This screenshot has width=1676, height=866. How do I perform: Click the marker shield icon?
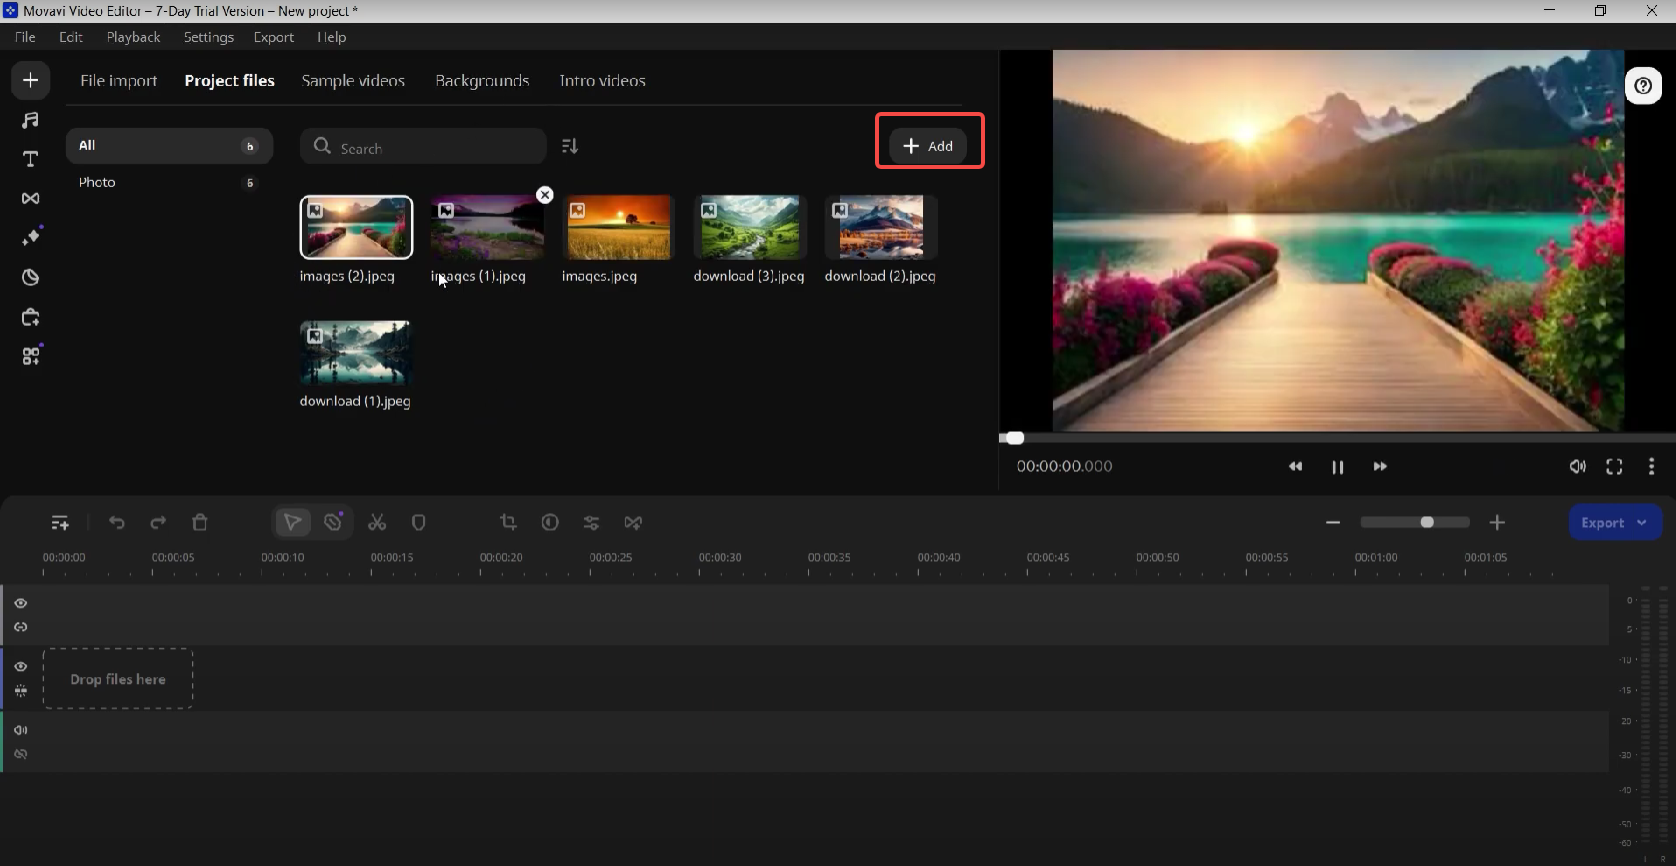pyautogui.click(x=419, y=522)
